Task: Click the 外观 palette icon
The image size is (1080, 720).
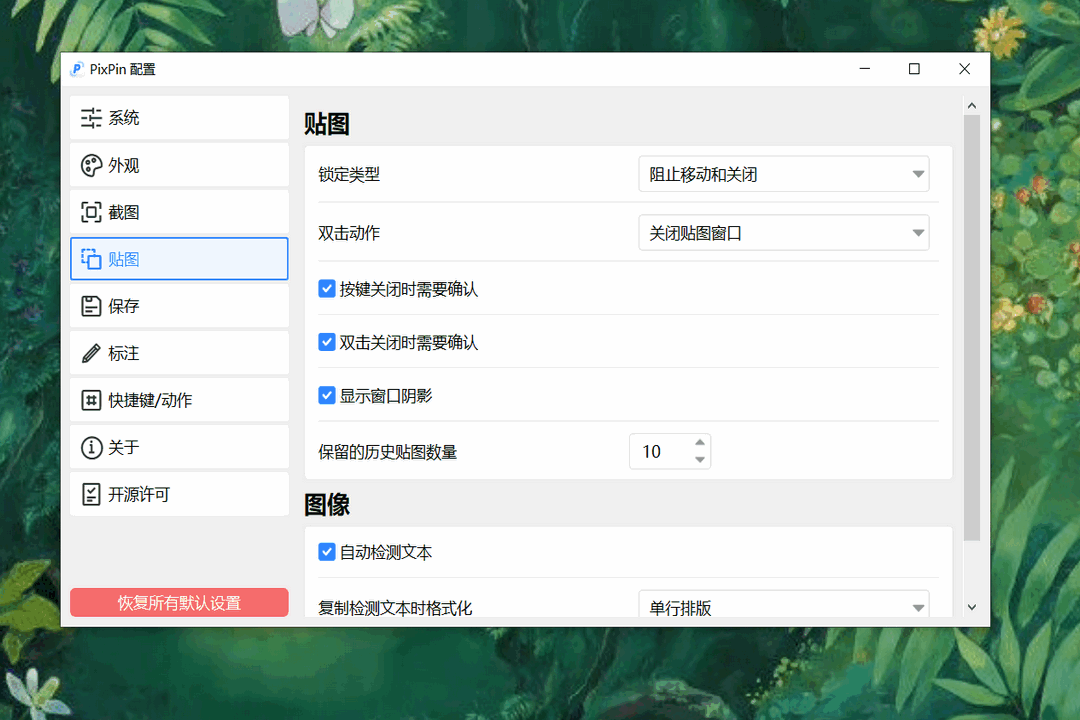Action: [91, 165]
